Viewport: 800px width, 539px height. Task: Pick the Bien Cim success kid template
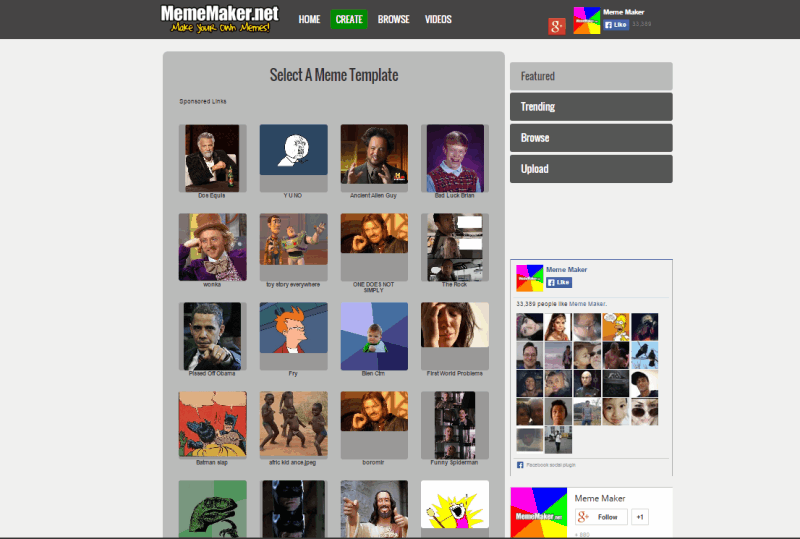(x=374, y=336)
